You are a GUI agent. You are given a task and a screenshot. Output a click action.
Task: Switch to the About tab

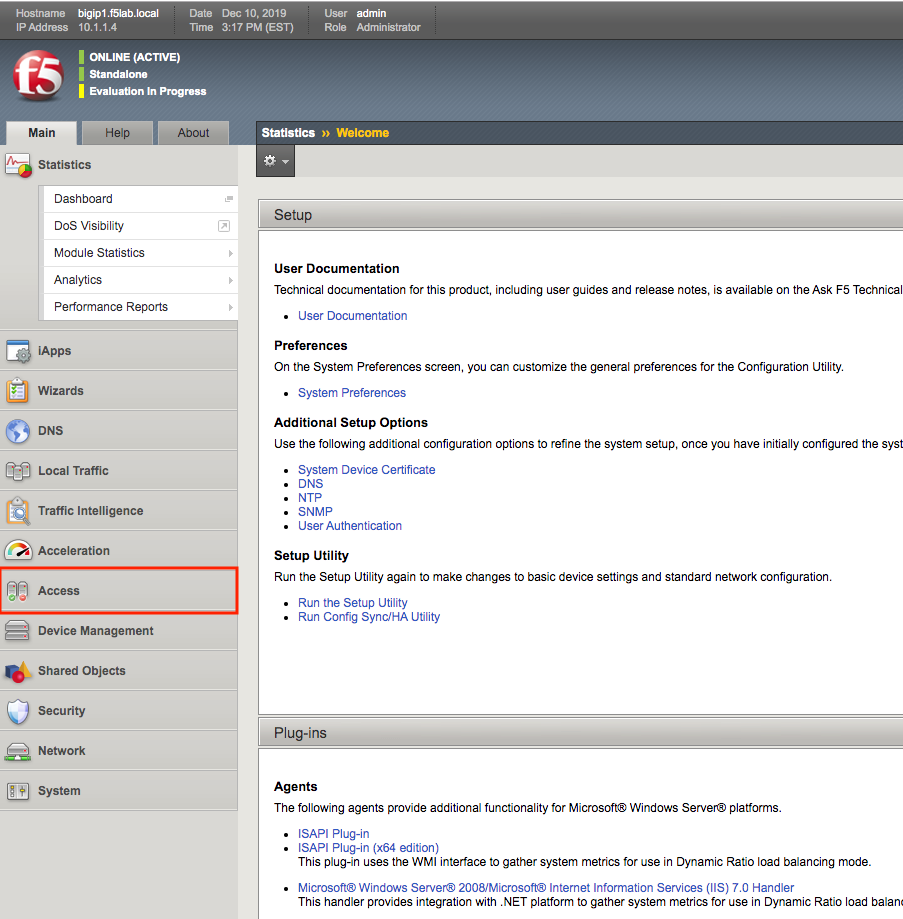[x=193, y=133]
